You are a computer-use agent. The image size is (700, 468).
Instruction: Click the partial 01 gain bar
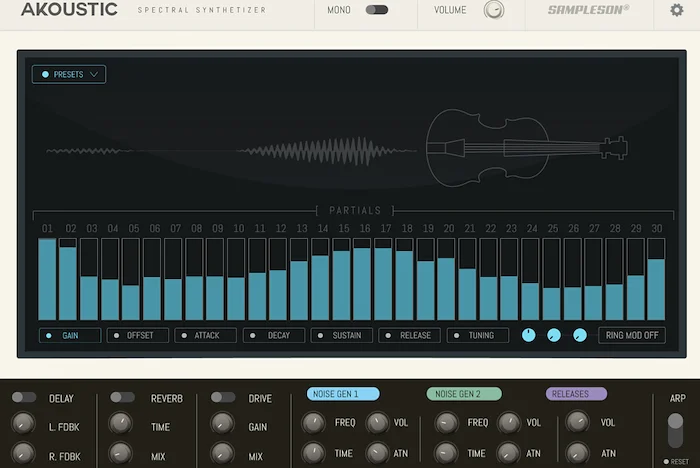point(47,279)
